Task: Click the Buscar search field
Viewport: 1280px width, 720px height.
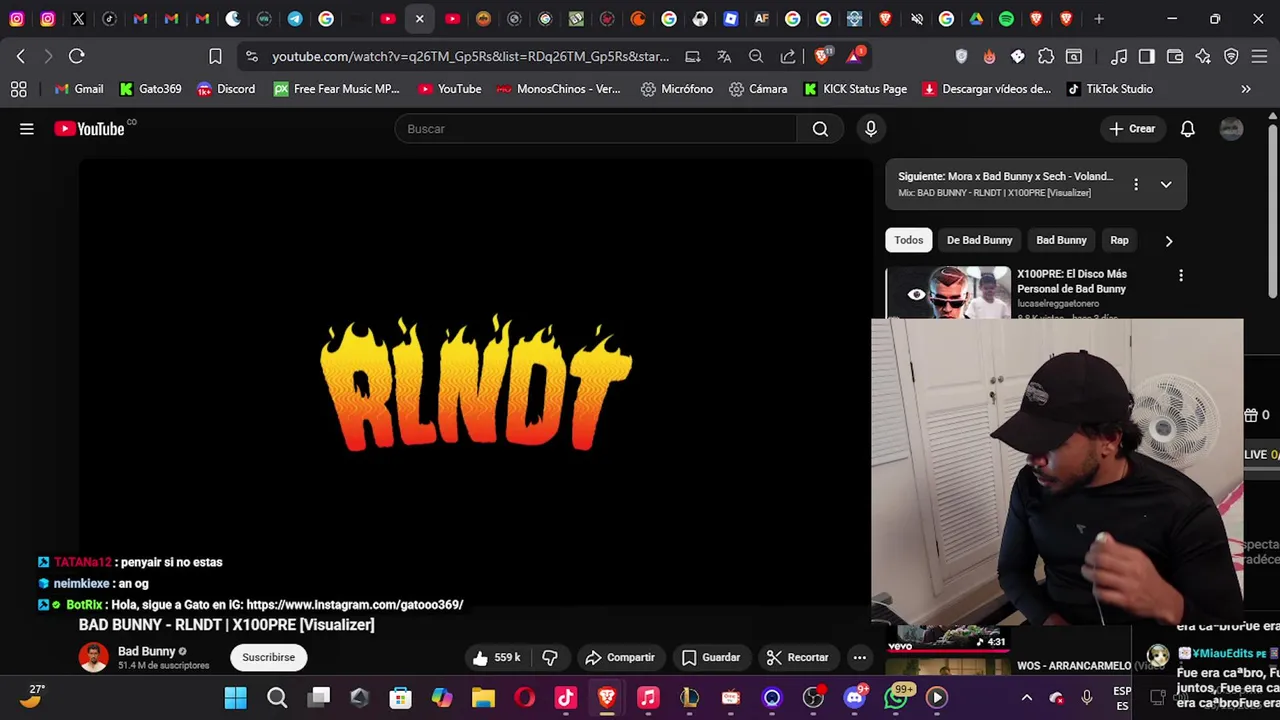Action: [596, 129]
